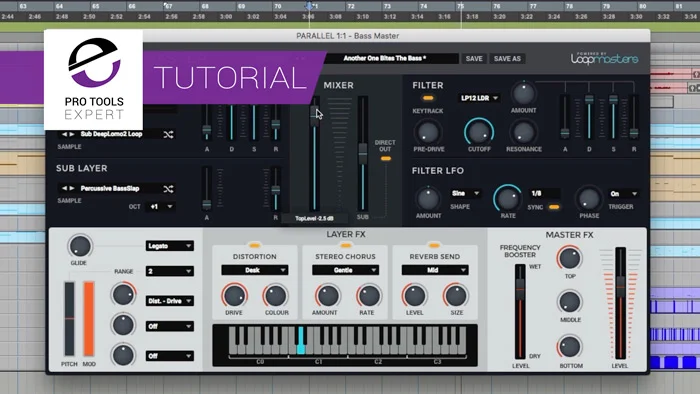This screenshot has height=394, width=700.
Task: Click bar 72 in Pro Tools timeline ruler
Action: [x=351, y=6]
